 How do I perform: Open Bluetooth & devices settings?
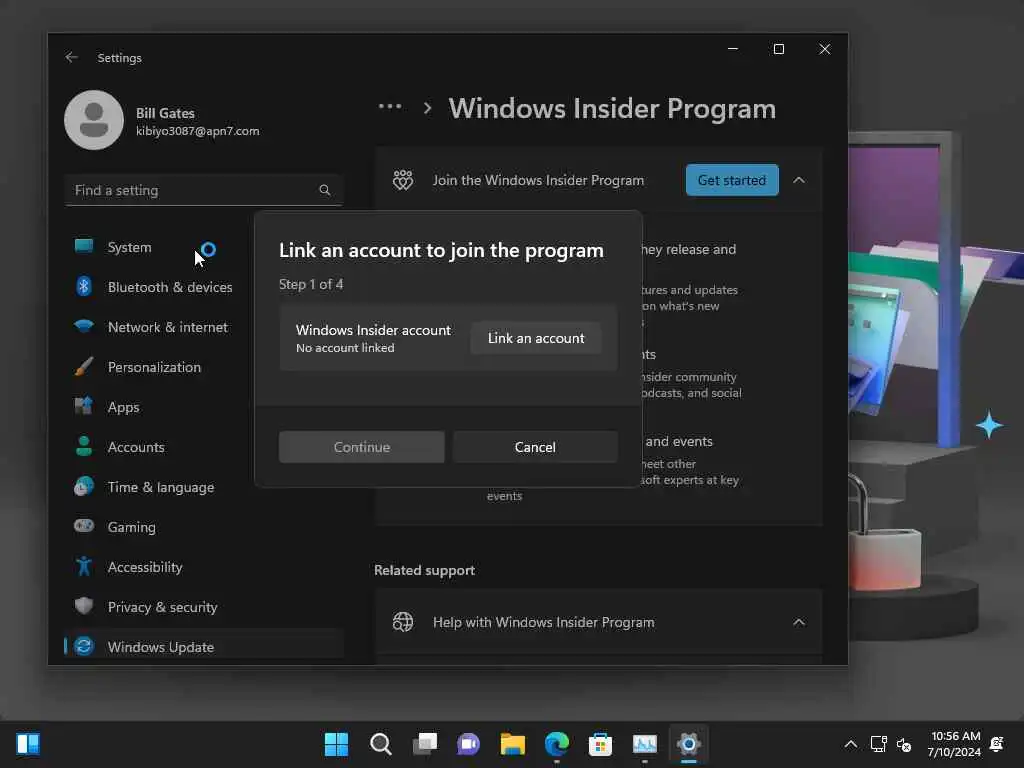tap(203, 287)
